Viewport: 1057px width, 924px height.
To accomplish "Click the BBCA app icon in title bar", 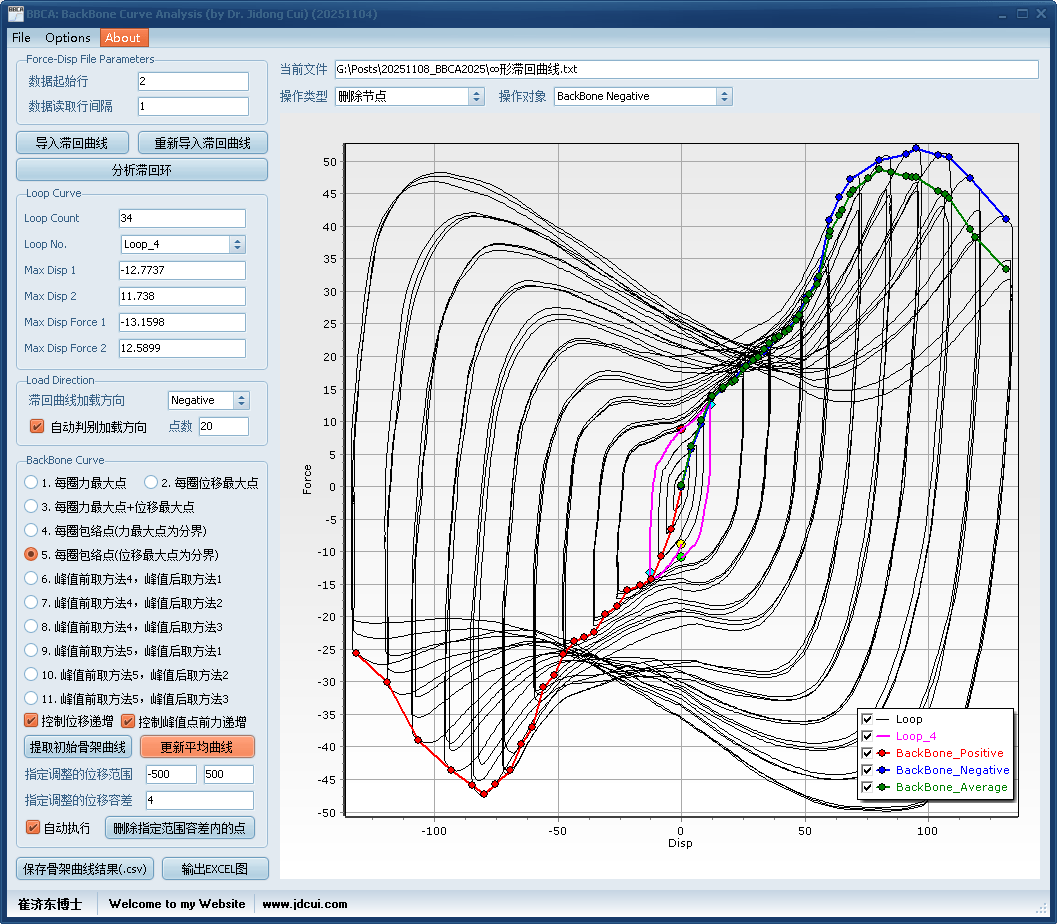I will [x=14, y=13].
